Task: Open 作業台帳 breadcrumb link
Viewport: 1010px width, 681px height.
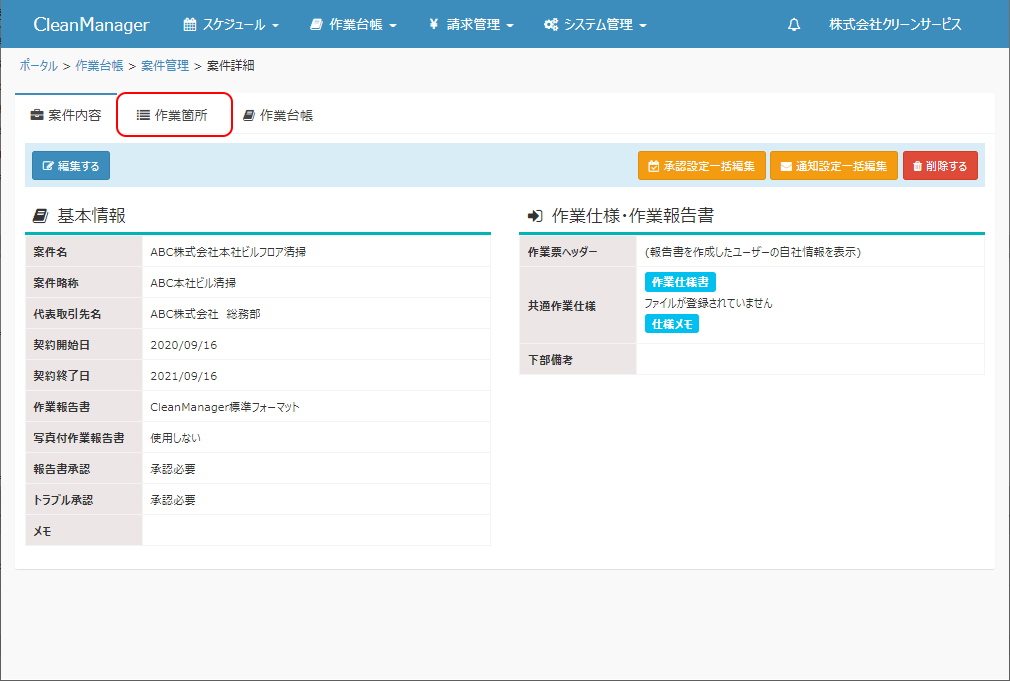Action: point(99,66)
